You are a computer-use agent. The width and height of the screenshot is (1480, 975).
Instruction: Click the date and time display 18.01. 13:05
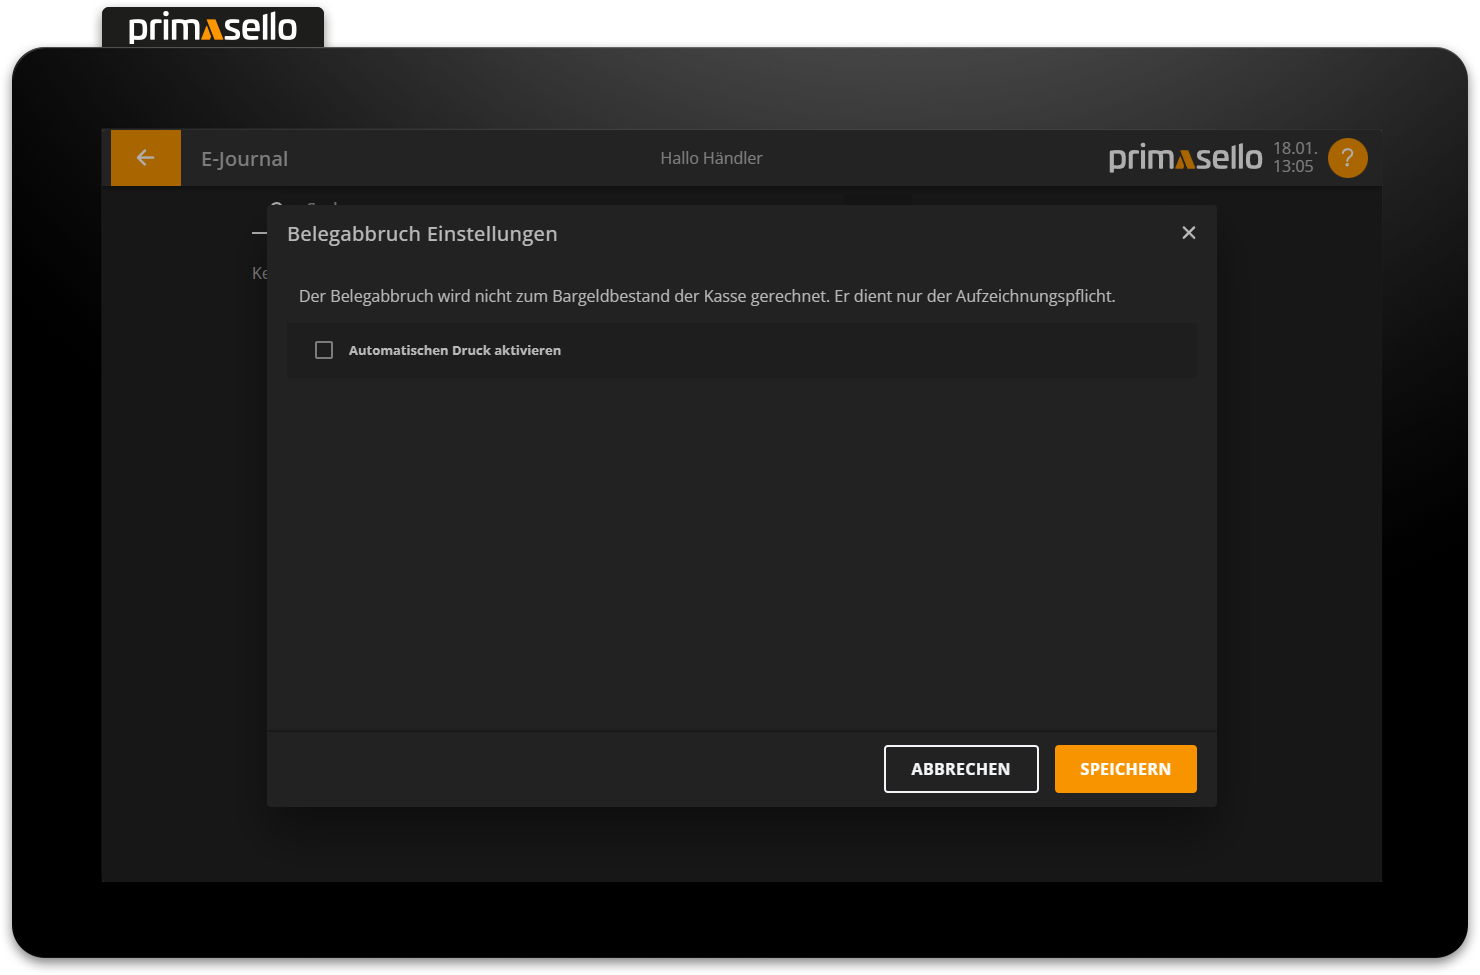click(1294, 157)
